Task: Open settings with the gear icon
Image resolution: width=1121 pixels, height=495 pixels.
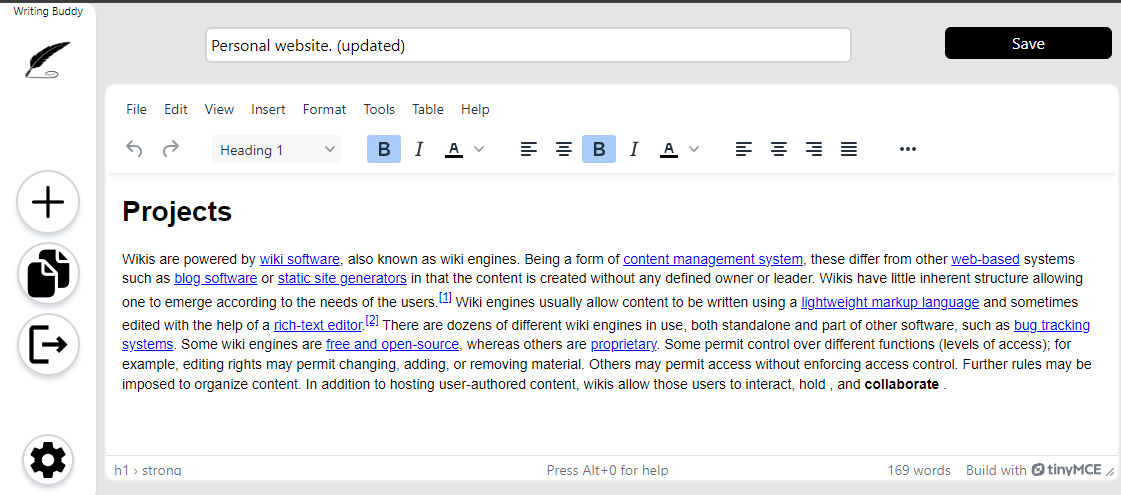Action: (48, 460)
